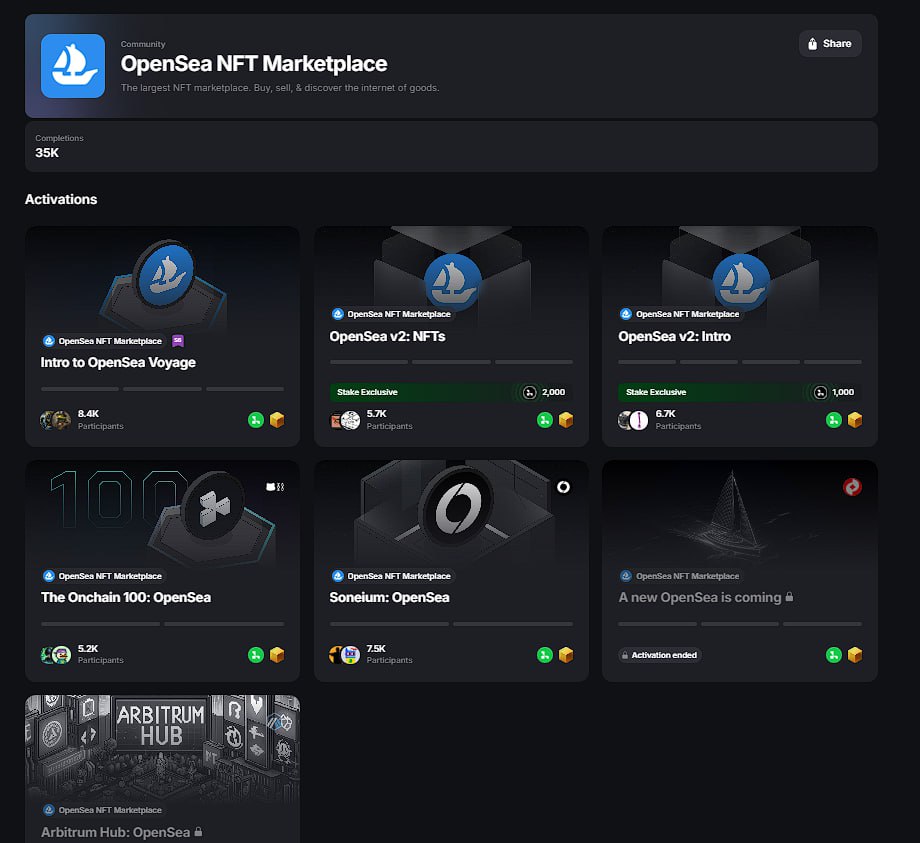Click the Share button

pyautogui.click(x=830, y=43)
